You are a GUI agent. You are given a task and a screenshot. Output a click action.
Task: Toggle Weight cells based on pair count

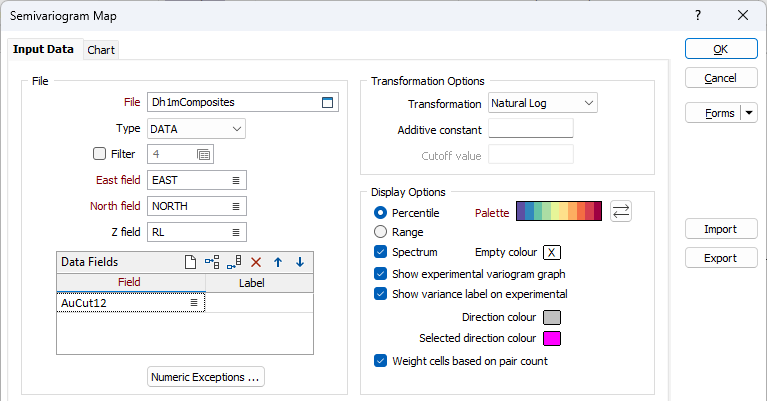tap(380, 361)
